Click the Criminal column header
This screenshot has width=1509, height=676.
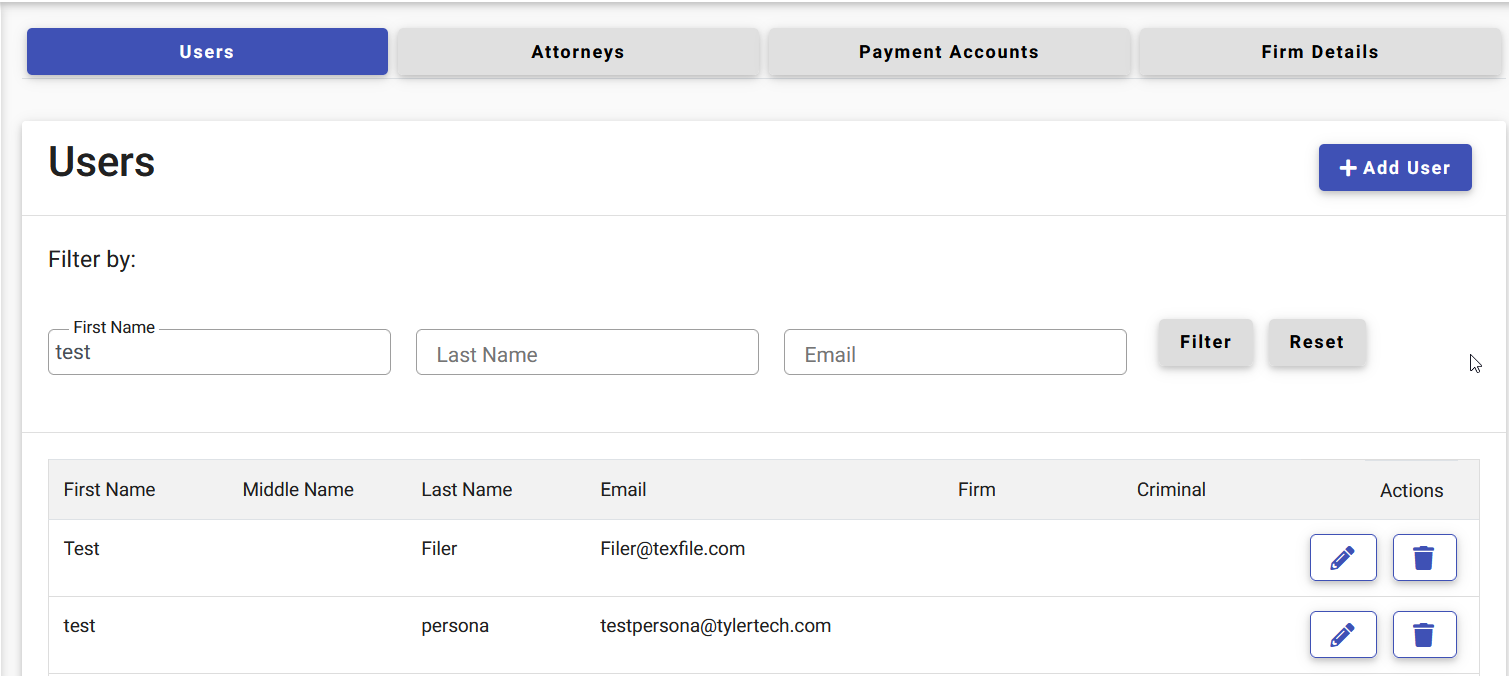pyautogui.click(x=1171, y=490)
